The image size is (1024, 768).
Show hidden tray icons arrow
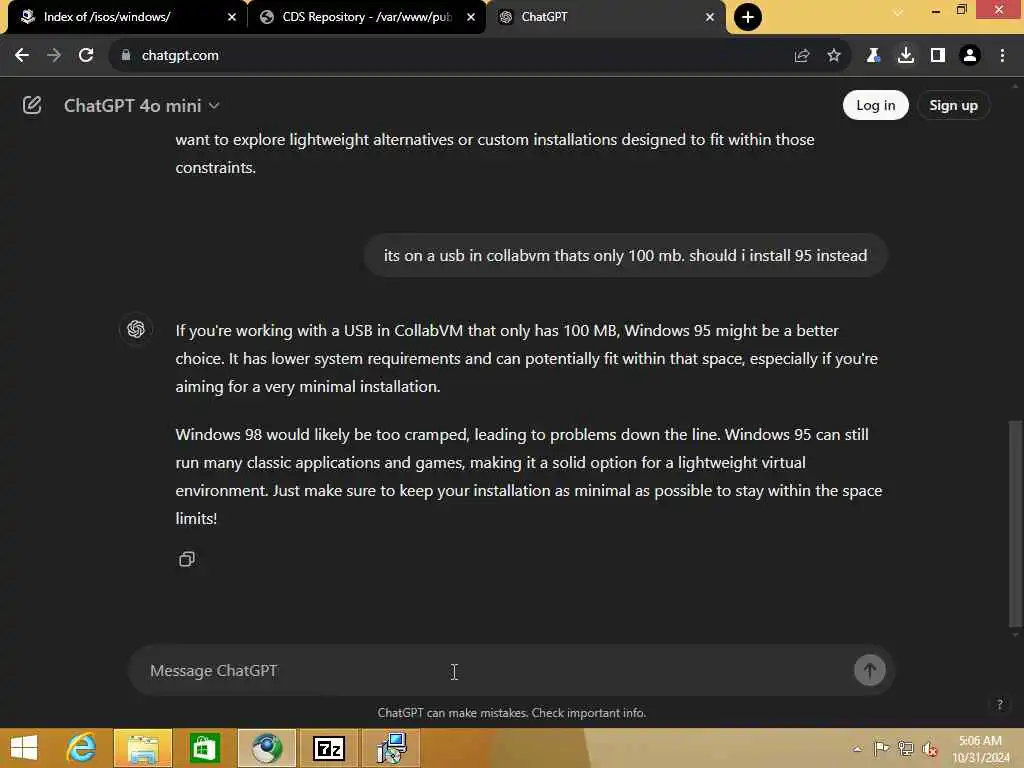tap(857, 748)
